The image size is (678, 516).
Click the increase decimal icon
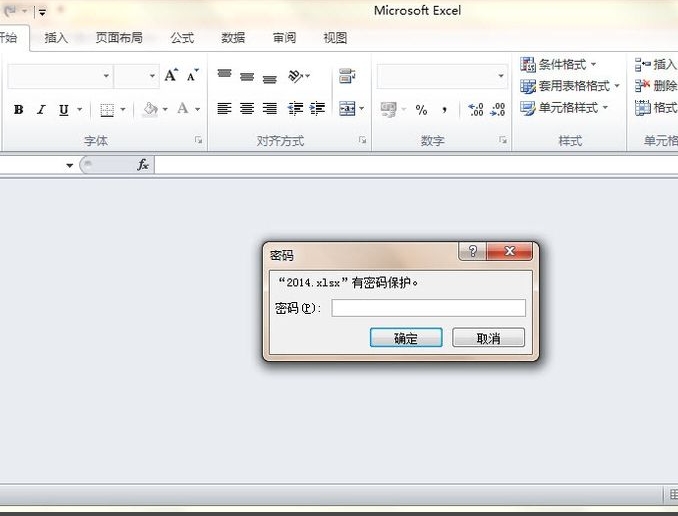pos(475,110)
